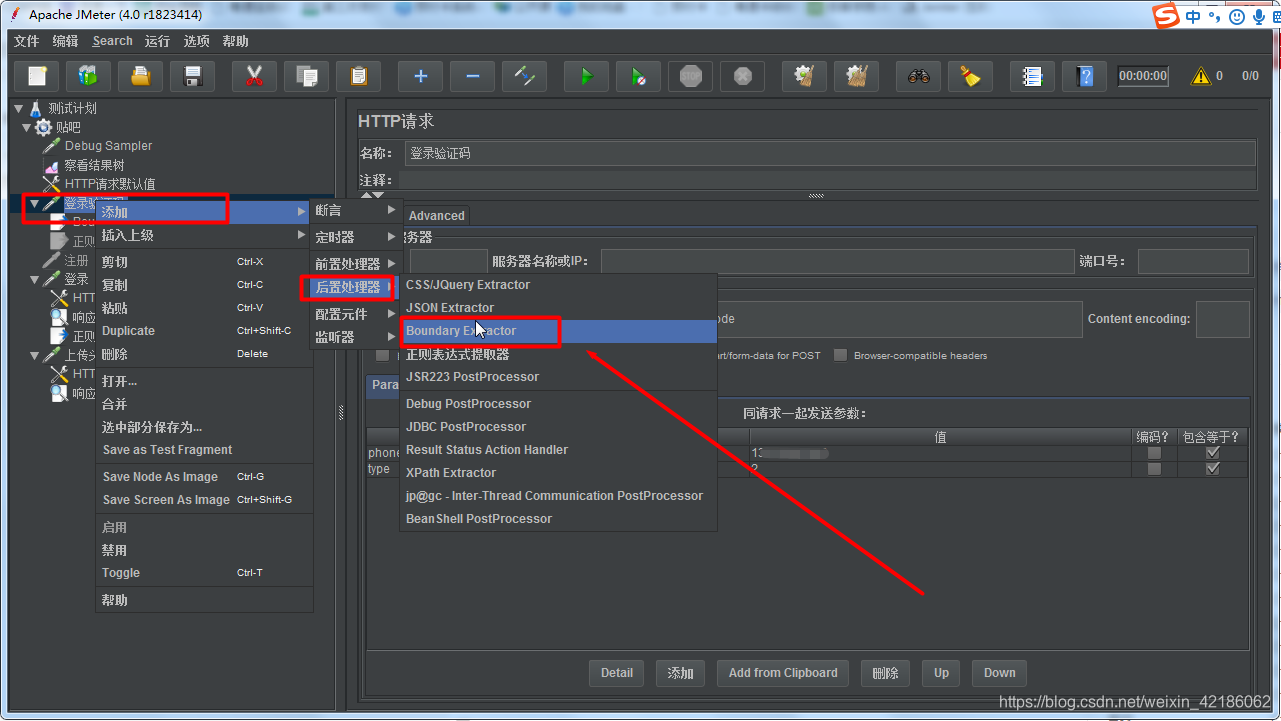Click the Clear results broom icon
This screenshot has width=1281, height=721.
(x=804, y=76)
